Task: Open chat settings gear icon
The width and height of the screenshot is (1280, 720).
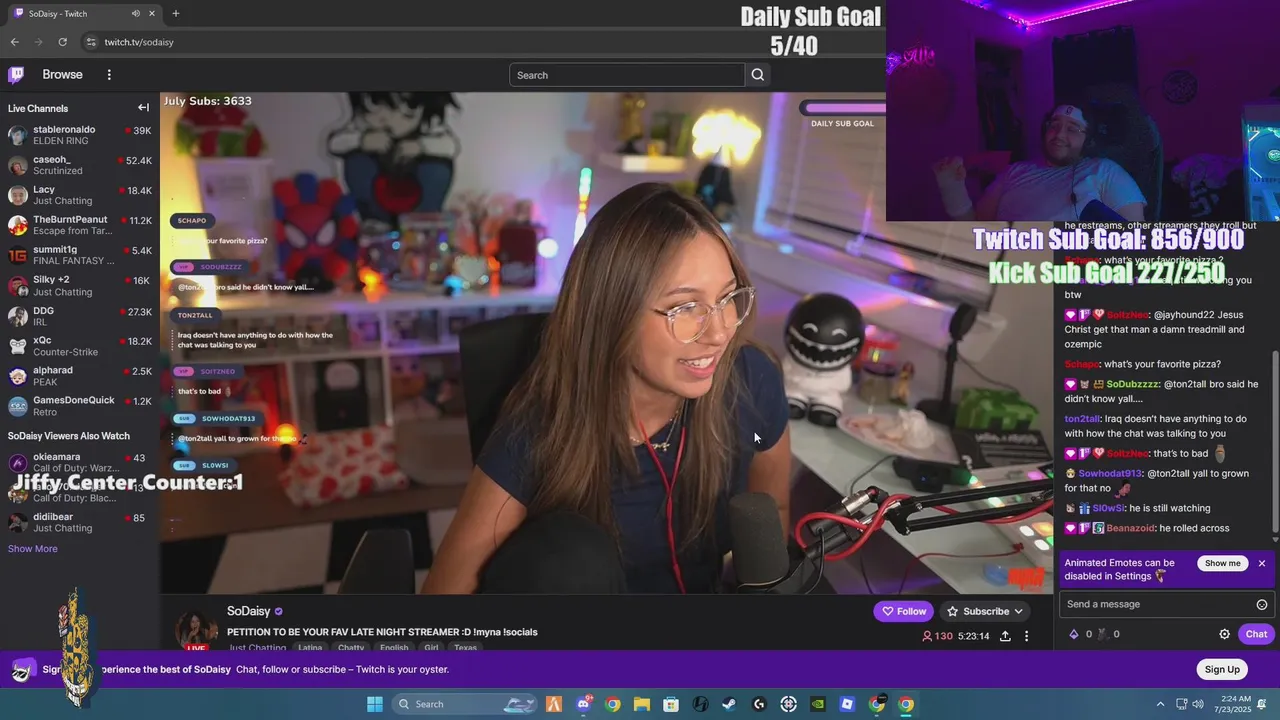Action: [x=1224, y=634]
